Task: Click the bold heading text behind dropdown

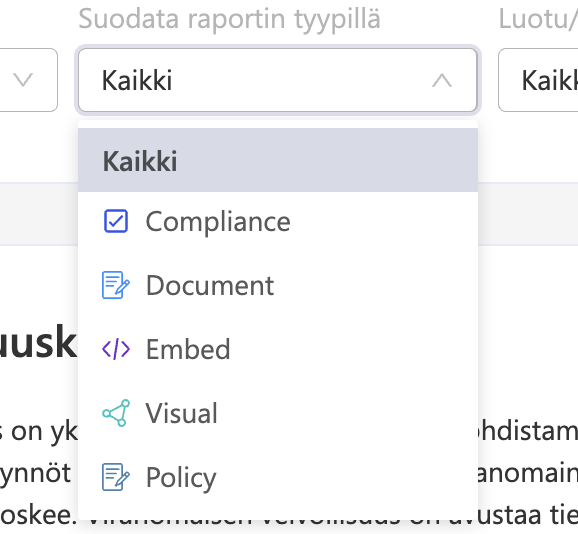Action: coord(38,342)
